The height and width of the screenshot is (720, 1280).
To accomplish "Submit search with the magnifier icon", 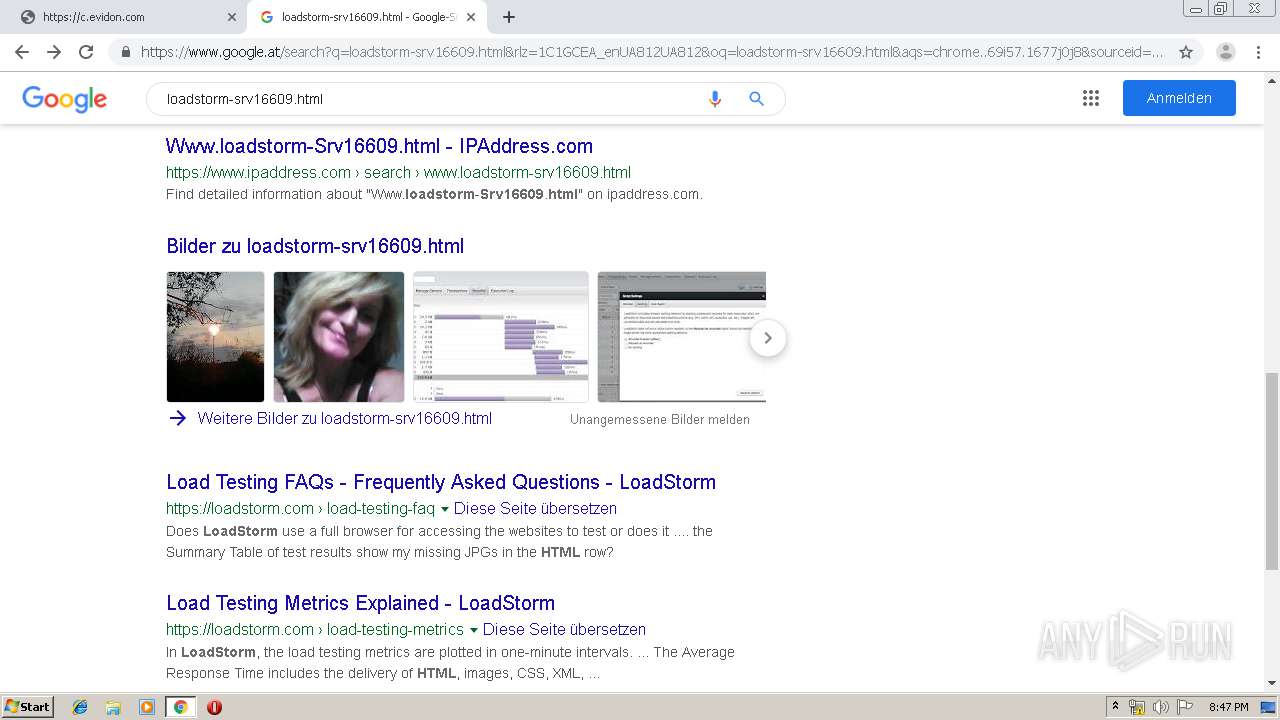I will coord(757,99).
